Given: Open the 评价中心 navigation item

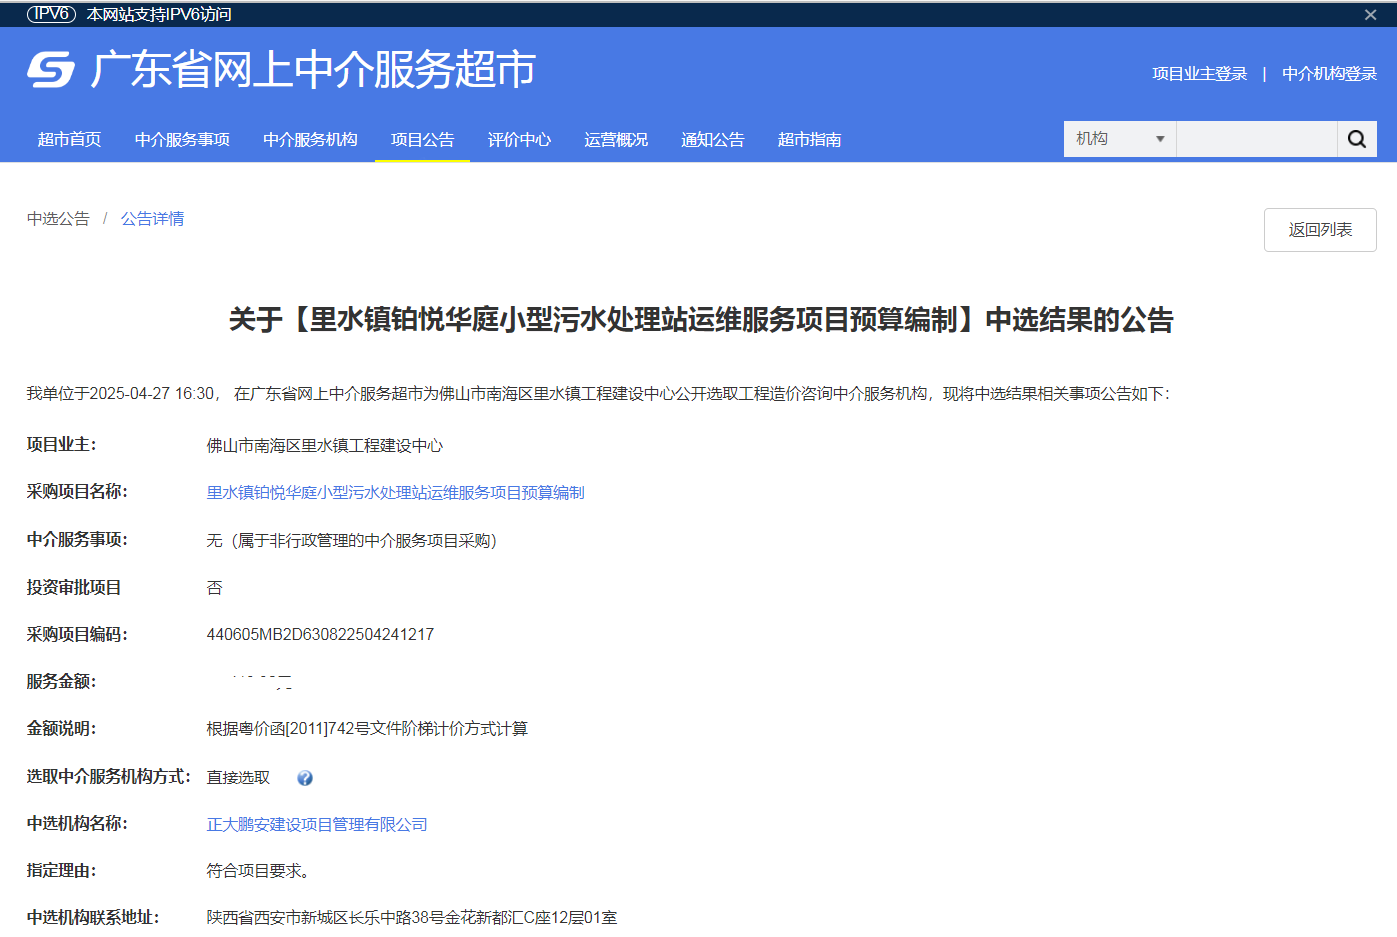Looking at the screenshot, I should tap(519, 139).
